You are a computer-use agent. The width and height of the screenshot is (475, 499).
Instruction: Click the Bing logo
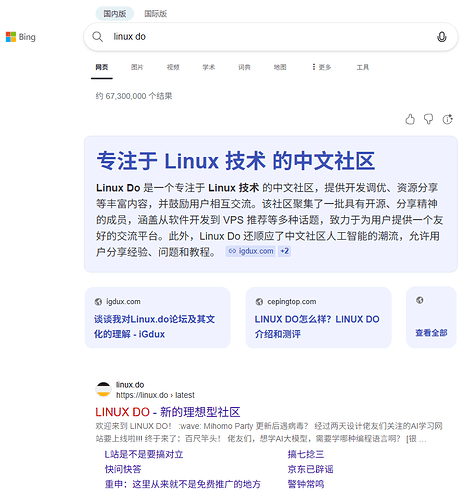(21, 37)
